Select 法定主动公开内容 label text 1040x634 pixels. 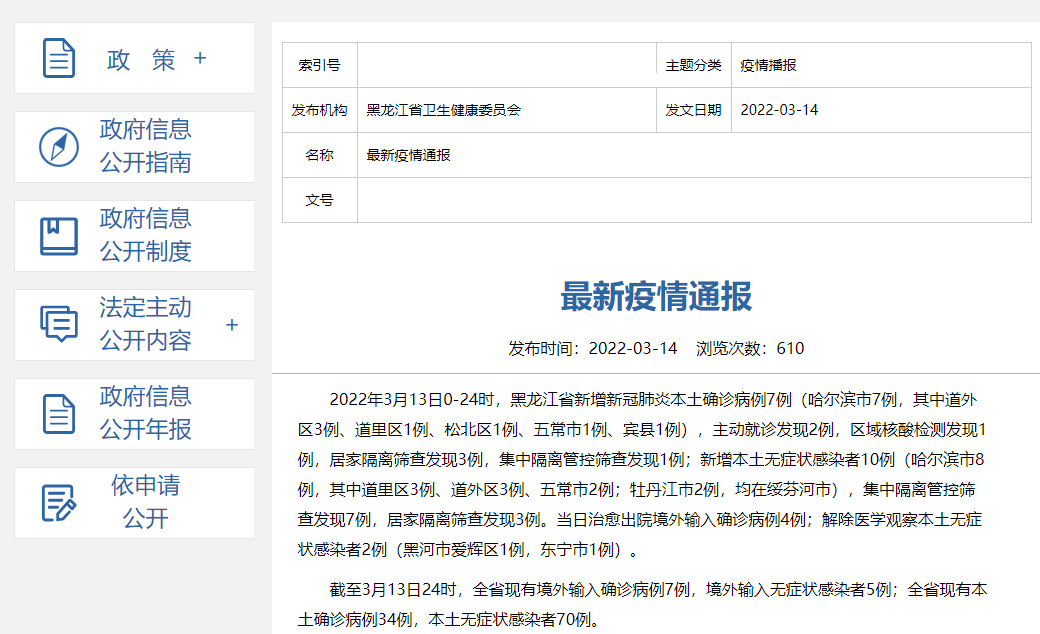145,324
